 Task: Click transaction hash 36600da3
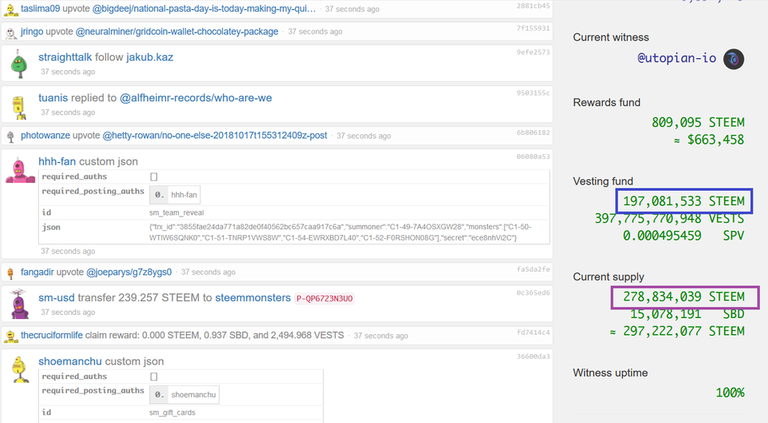[533, 356]
